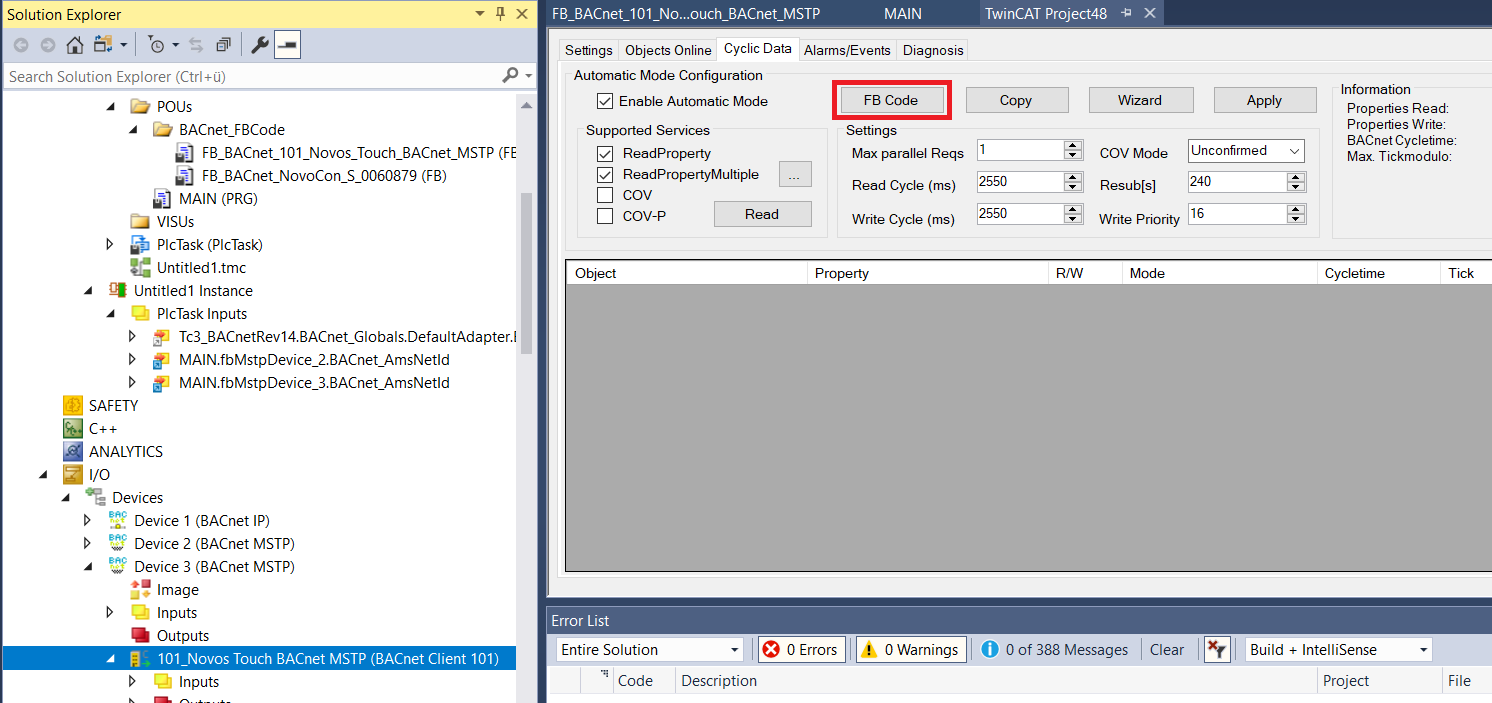Viewport: 1492px width, 703px height.
Task: Click the Home icon in Solution Explorer
Action: (x=75, y=45)
